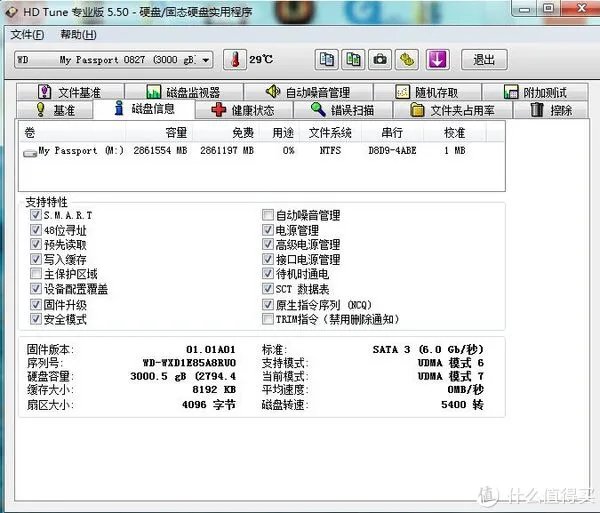This screenshot has width=600, height=513.
Task: Click the 8192 KB cache size value
Action: 214,389
